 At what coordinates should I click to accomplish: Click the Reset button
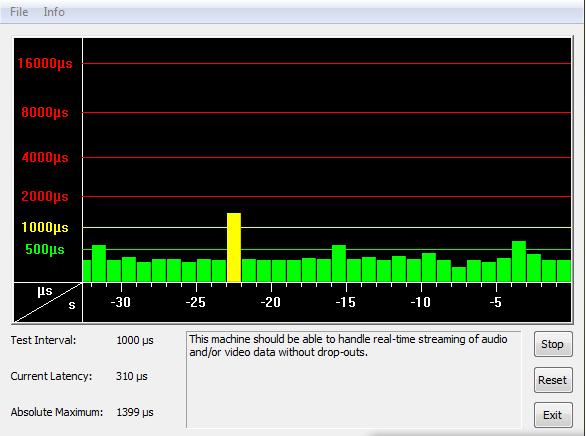(553, 380)
